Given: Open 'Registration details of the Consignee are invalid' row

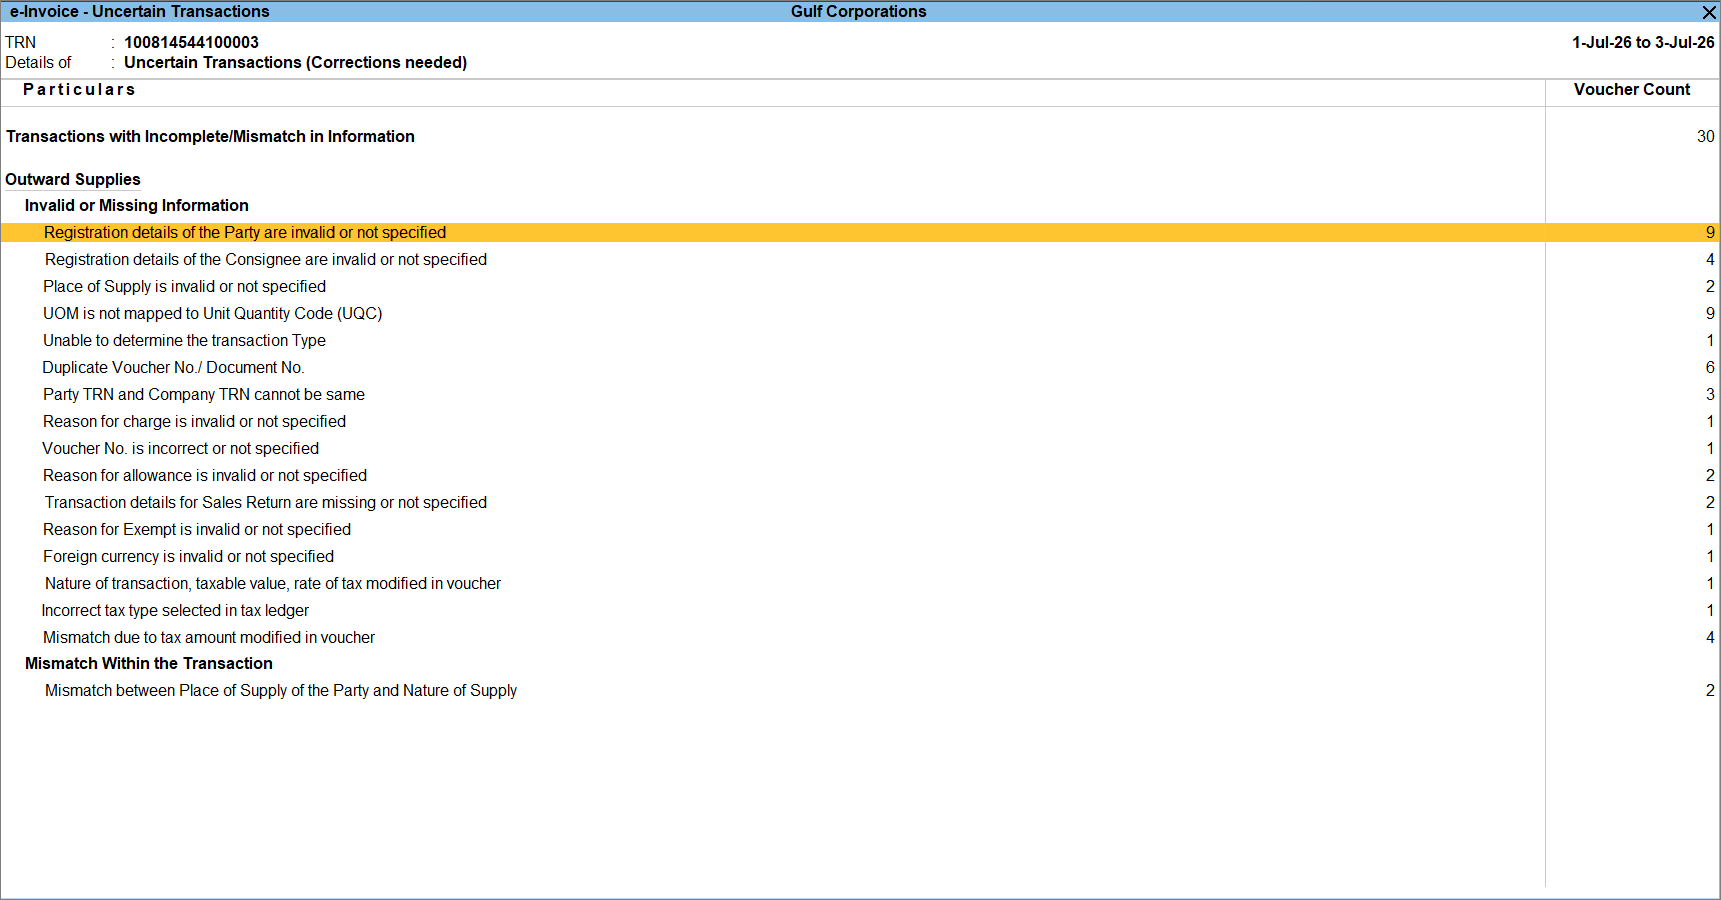Looking at the screenshot, I should pyautogui.click(x=860, y=259).
